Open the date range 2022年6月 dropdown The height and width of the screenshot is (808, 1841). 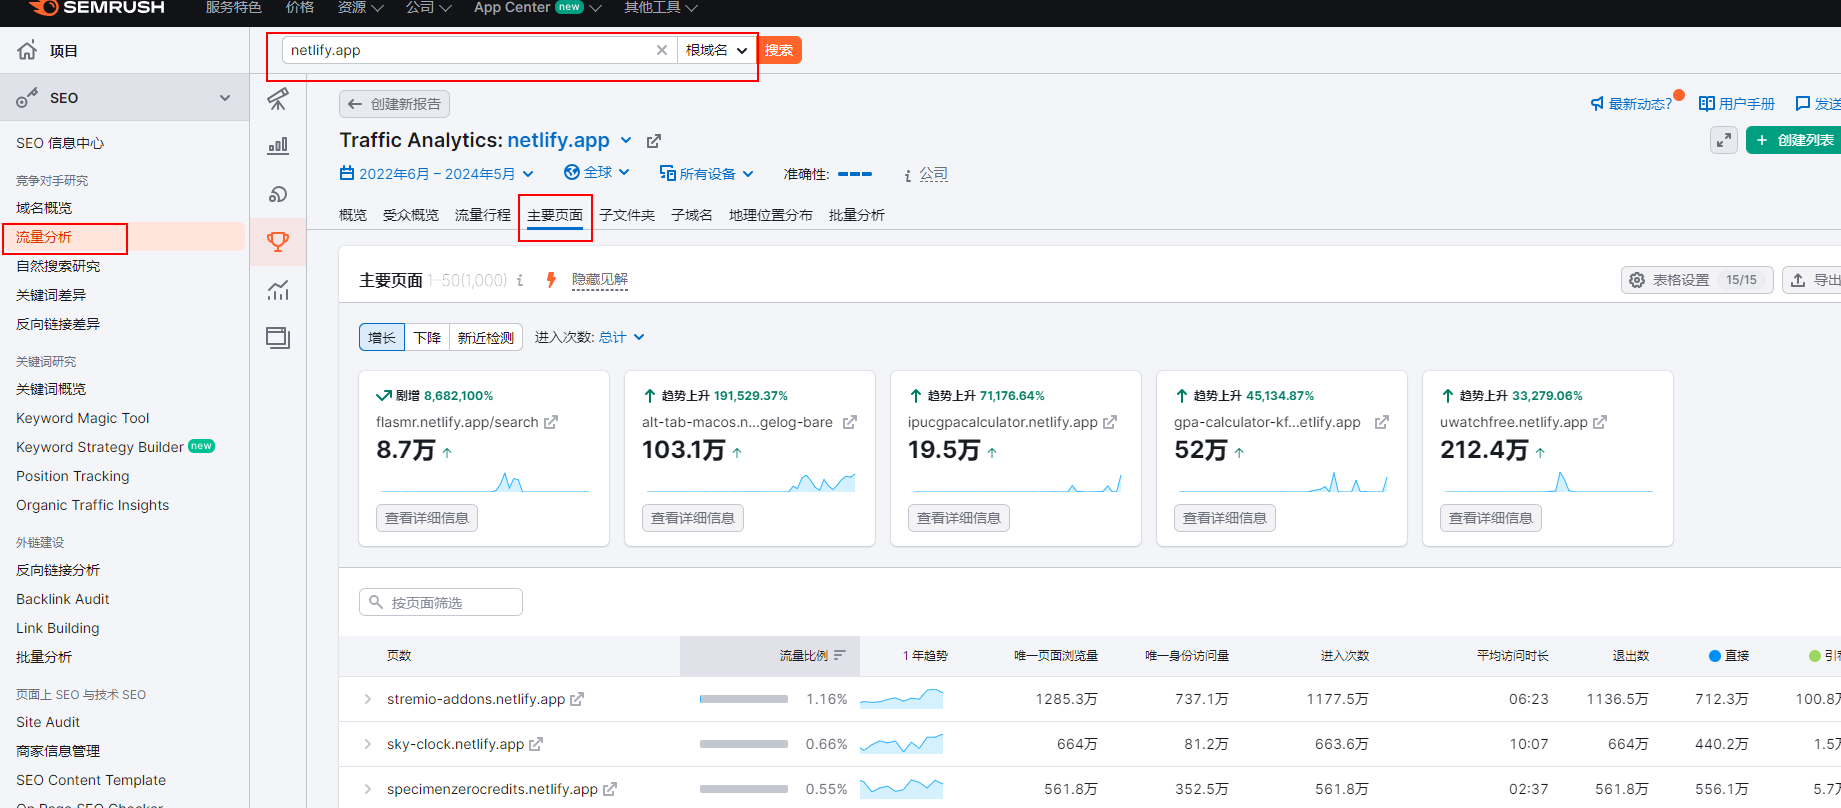point(437,174)
